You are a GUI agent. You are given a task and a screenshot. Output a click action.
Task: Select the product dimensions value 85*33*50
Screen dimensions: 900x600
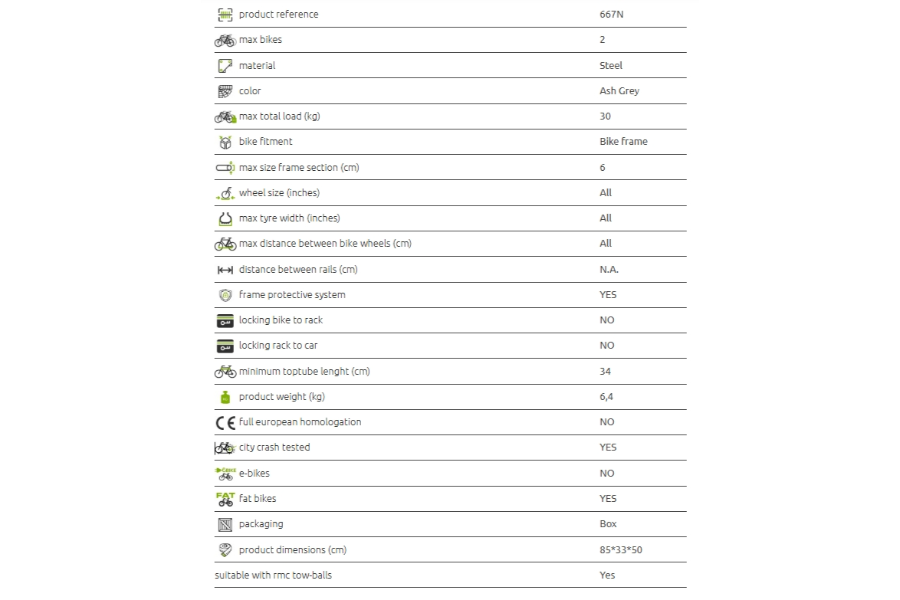(x=620, y=550)
